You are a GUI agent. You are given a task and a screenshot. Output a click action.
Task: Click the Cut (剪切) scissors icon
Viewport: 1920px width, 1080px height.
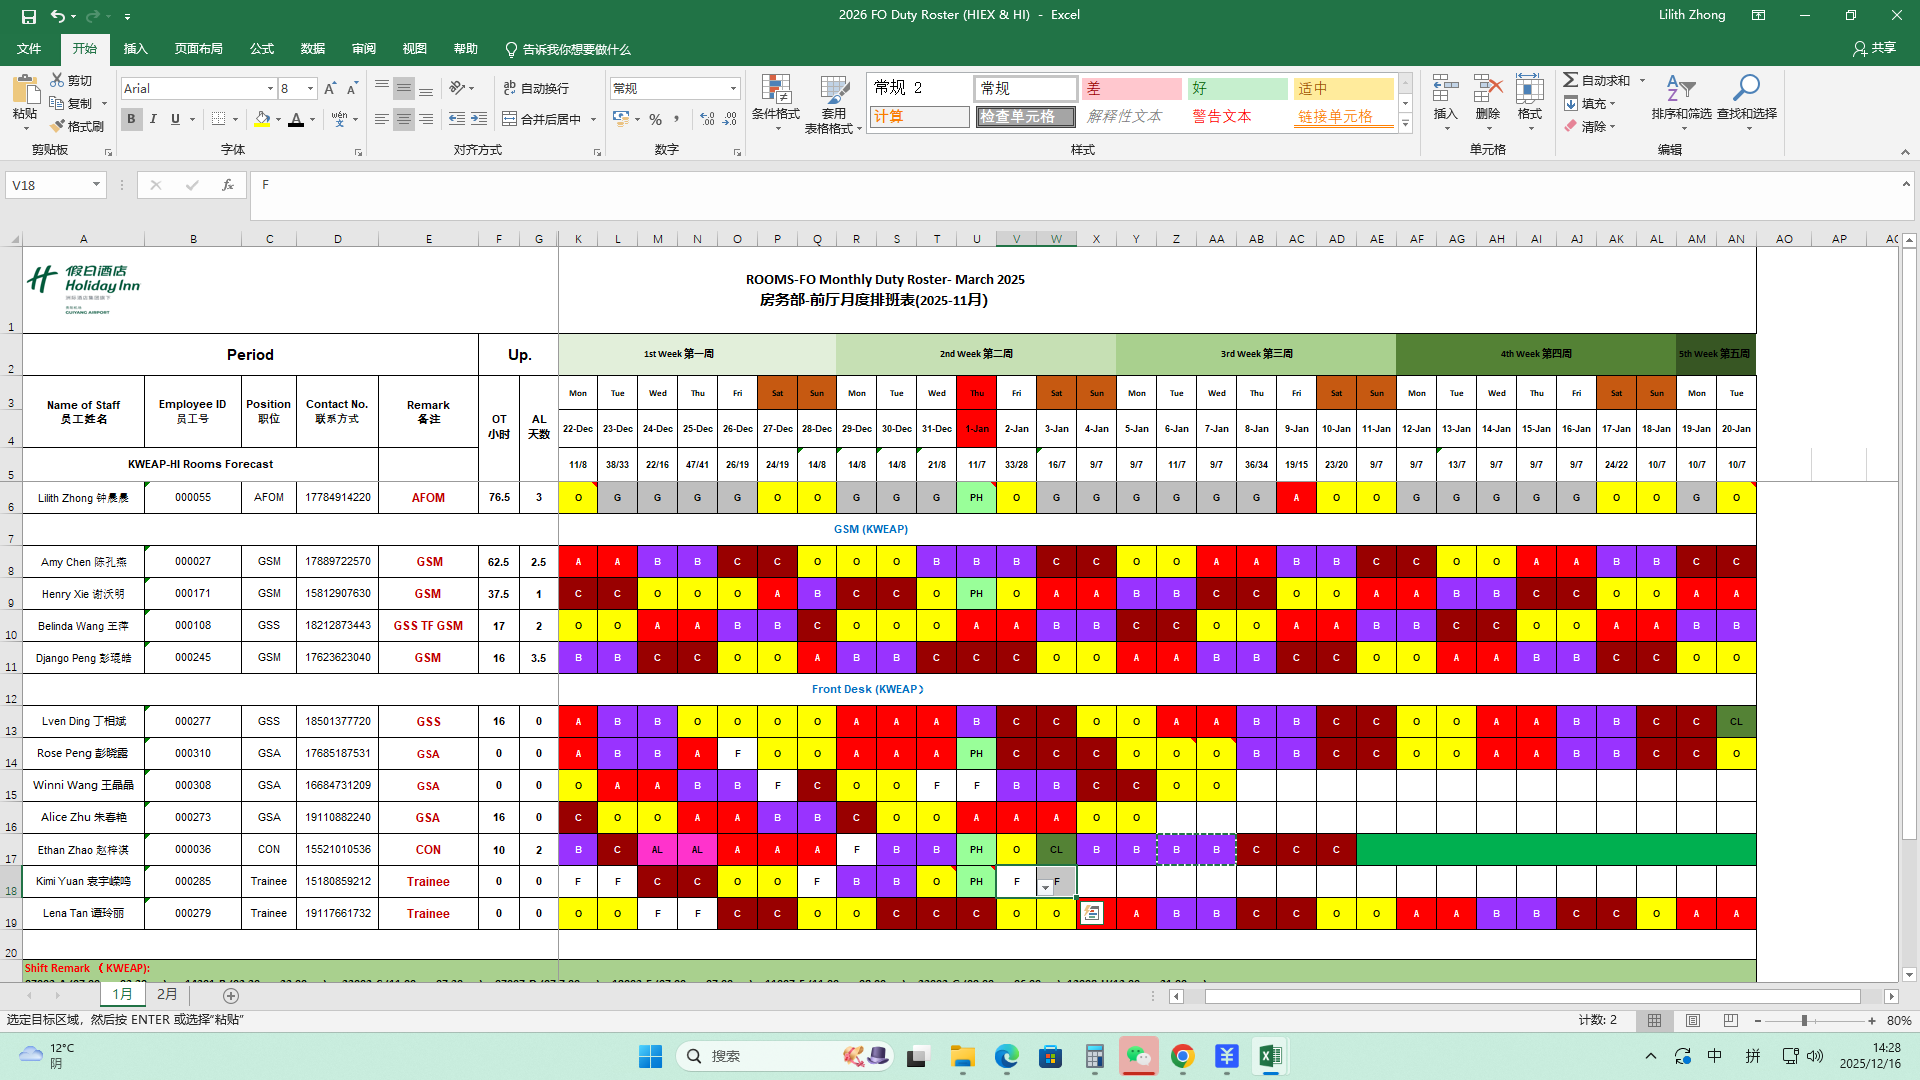tap(57, 80)
